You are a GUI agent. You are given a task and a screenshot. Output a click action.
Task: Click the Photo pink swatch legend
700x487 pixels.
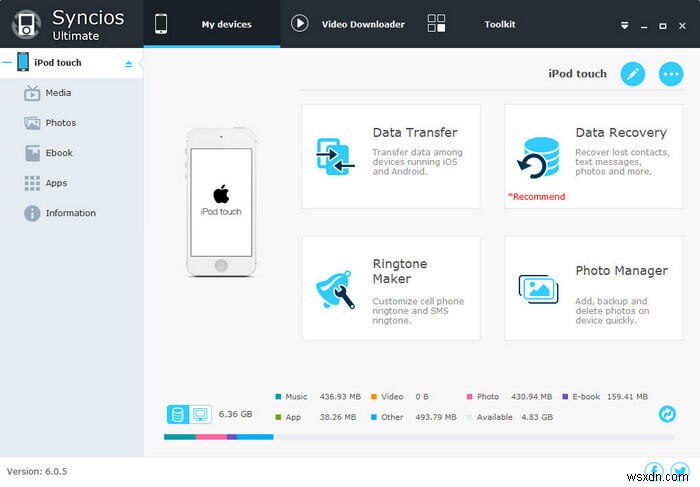pyautogui.click(x=469, y=396)
